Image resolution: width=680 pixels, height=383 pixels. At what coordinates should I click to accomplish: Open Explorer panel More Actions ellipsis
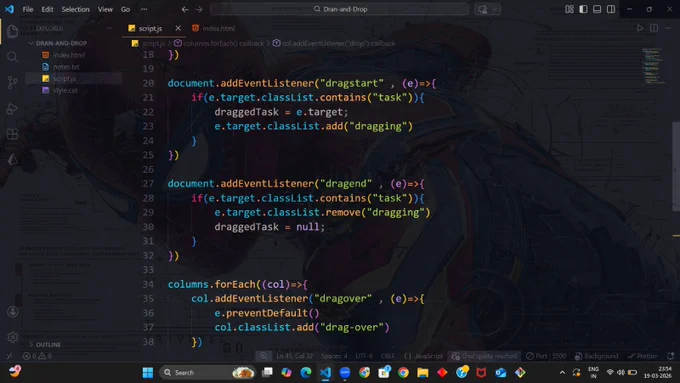tap(110, 28)
